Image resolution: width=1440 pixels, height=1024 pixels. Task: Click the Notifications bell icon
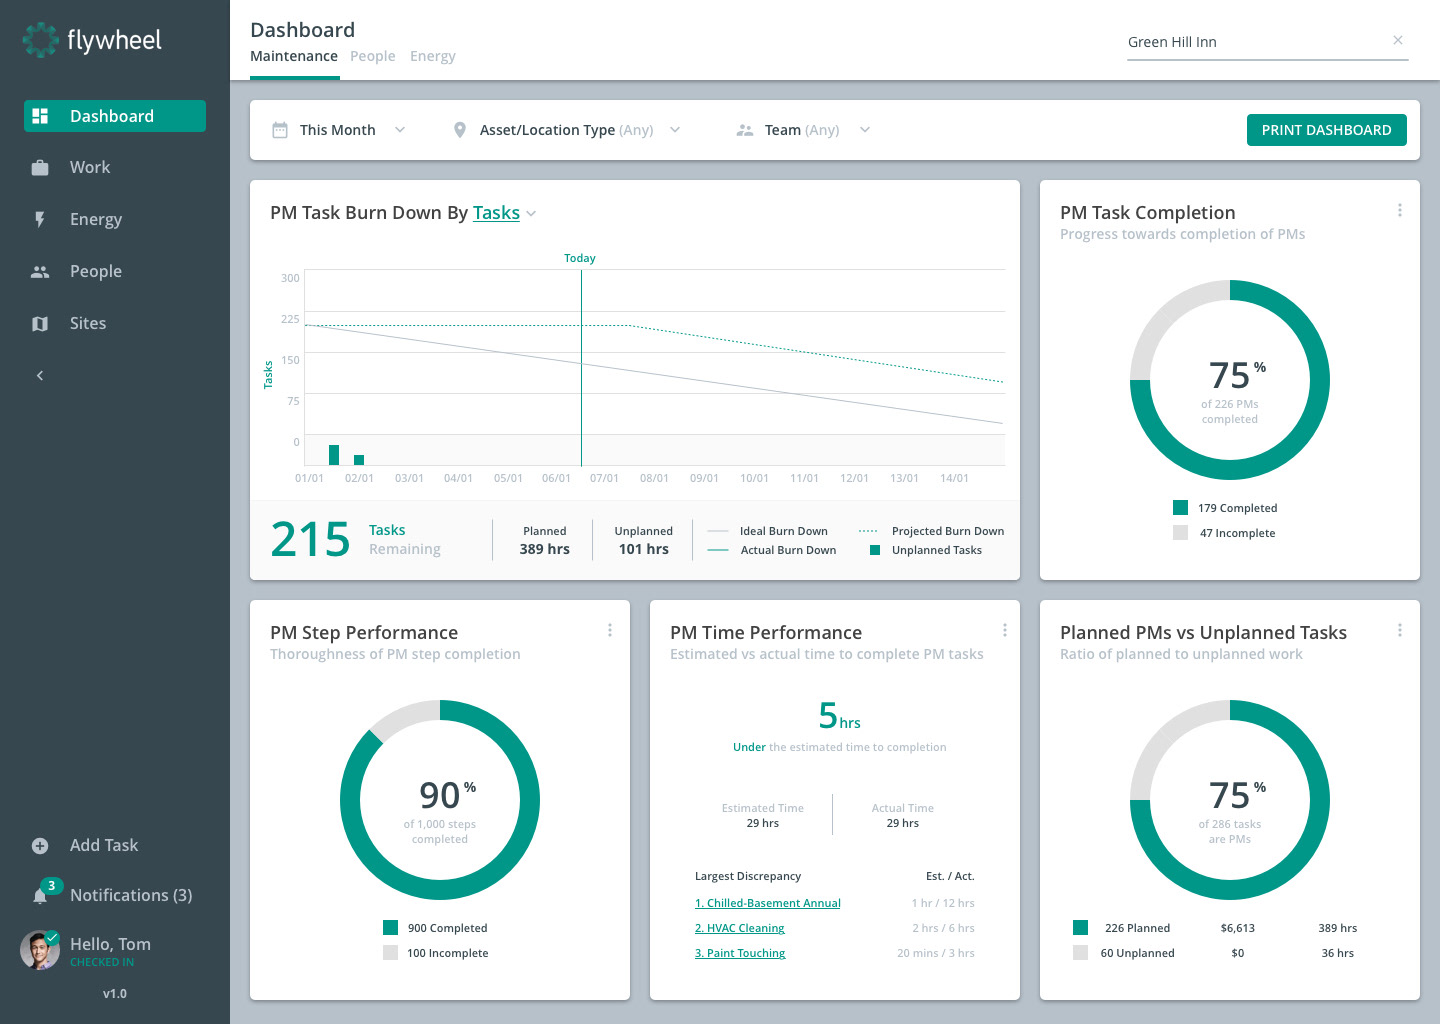click(x=40, y=895)
